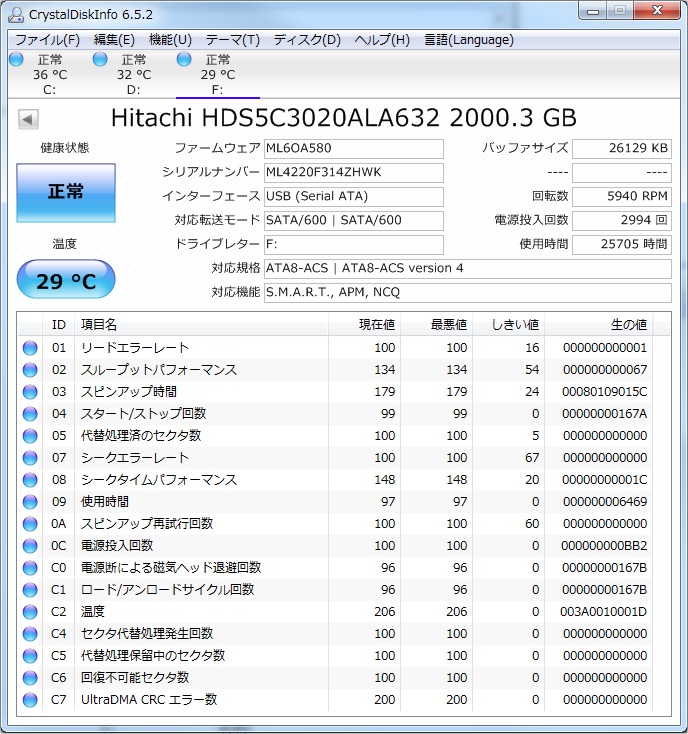The width and height of the screenshot is (688, 734).
Task: Click the 最悪値 column header
Action: tap(437, 324)
